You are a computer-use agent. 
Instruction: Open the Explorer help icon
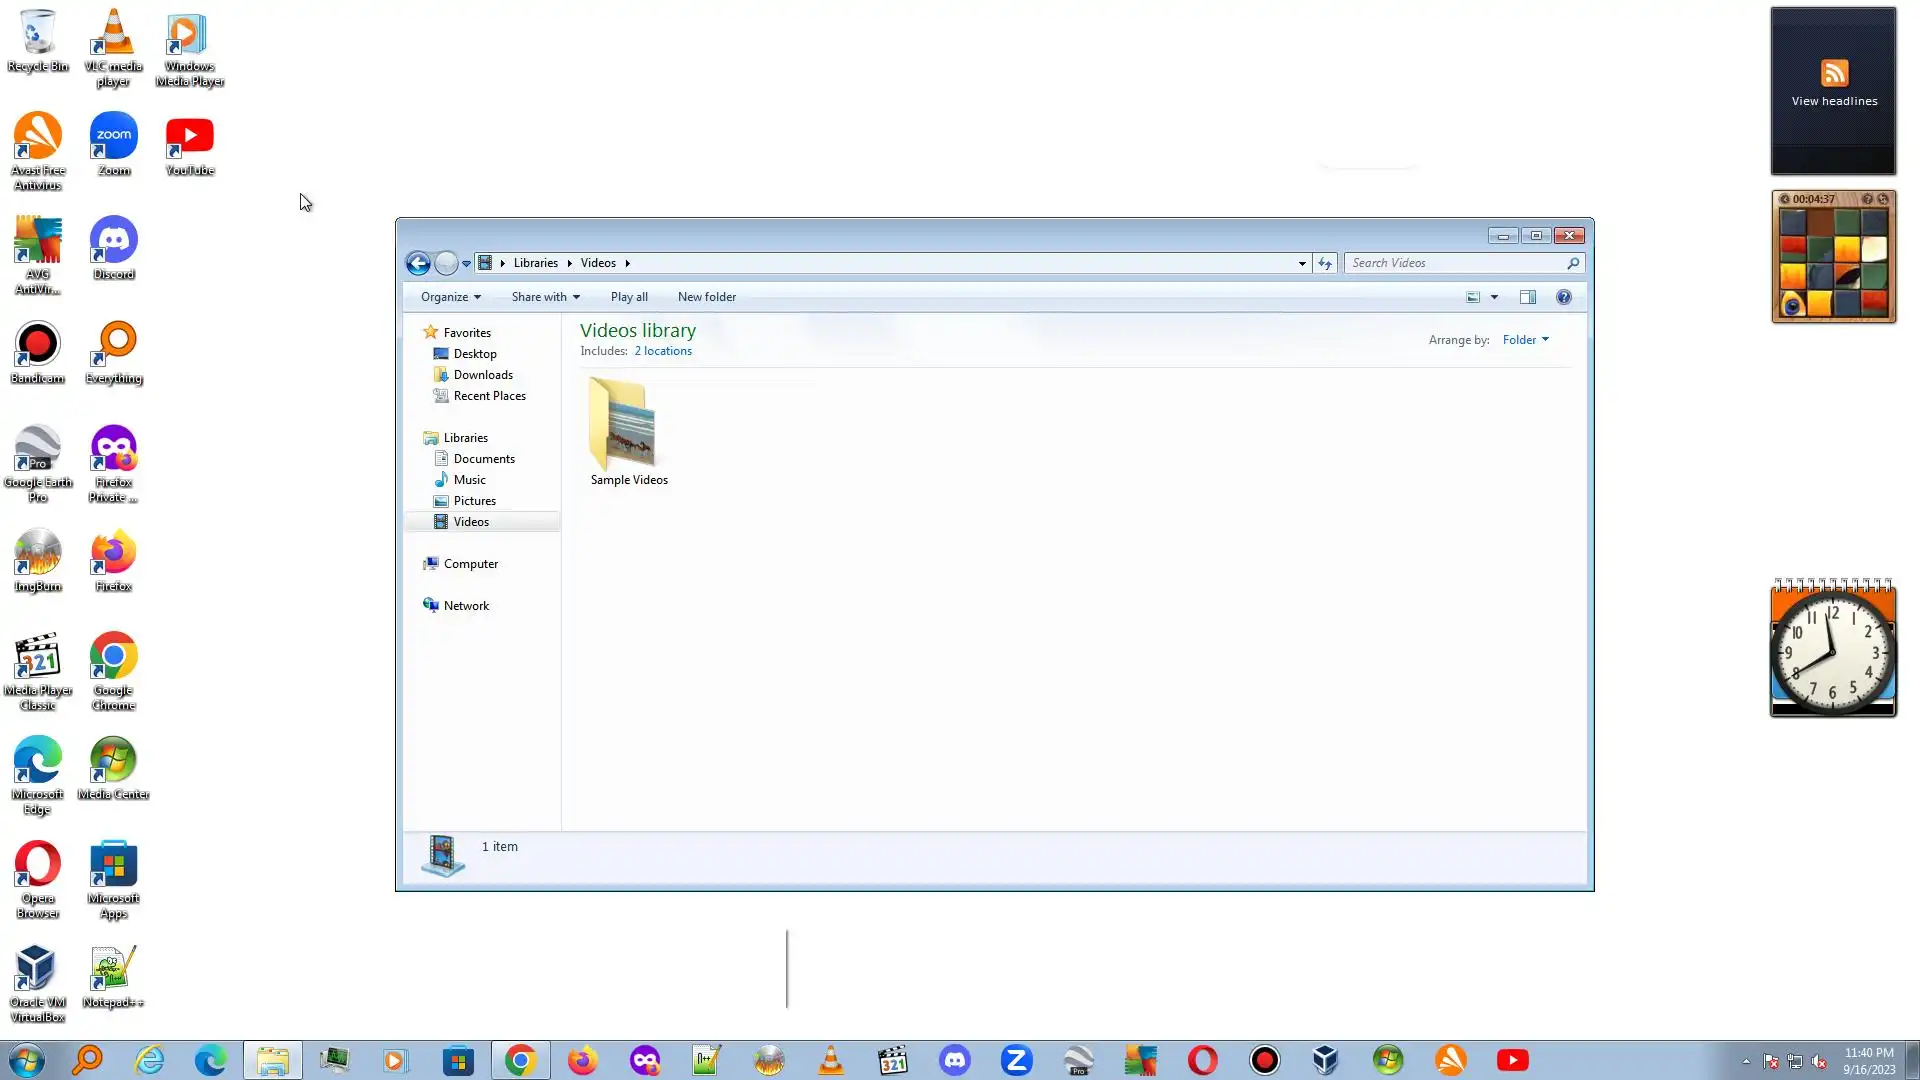coord(1564,297)
